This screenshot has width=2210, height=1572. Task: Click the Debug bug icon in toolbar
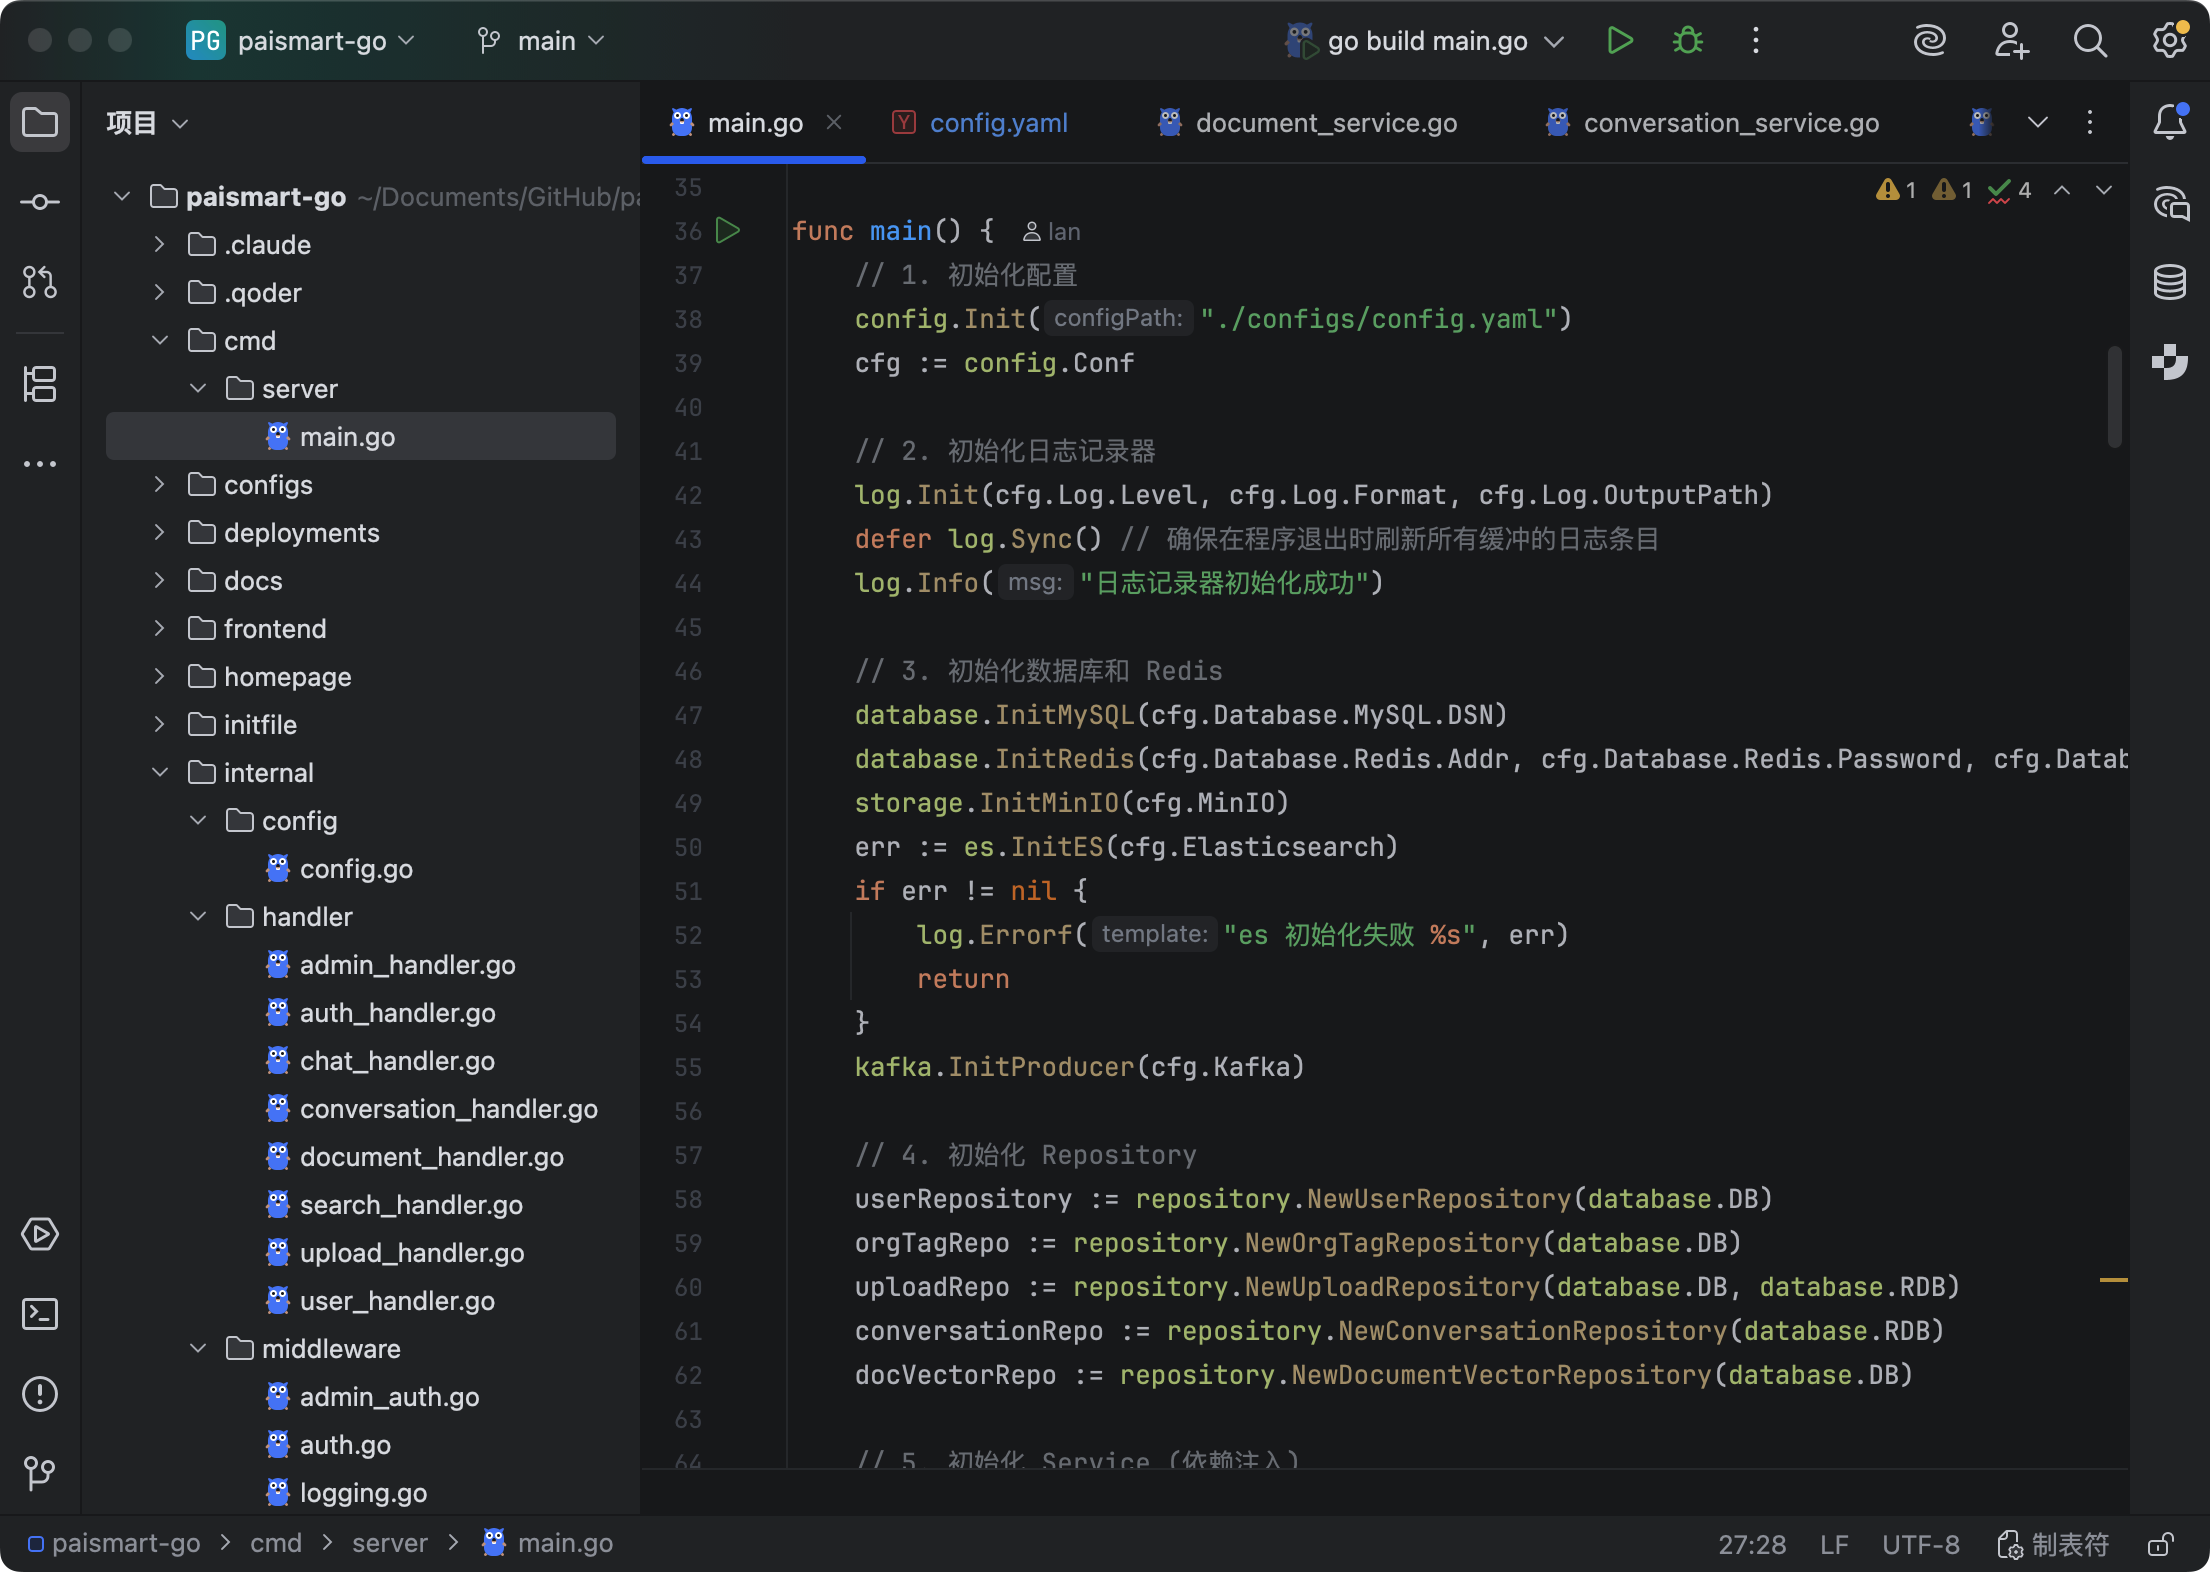pos(1688,41)
